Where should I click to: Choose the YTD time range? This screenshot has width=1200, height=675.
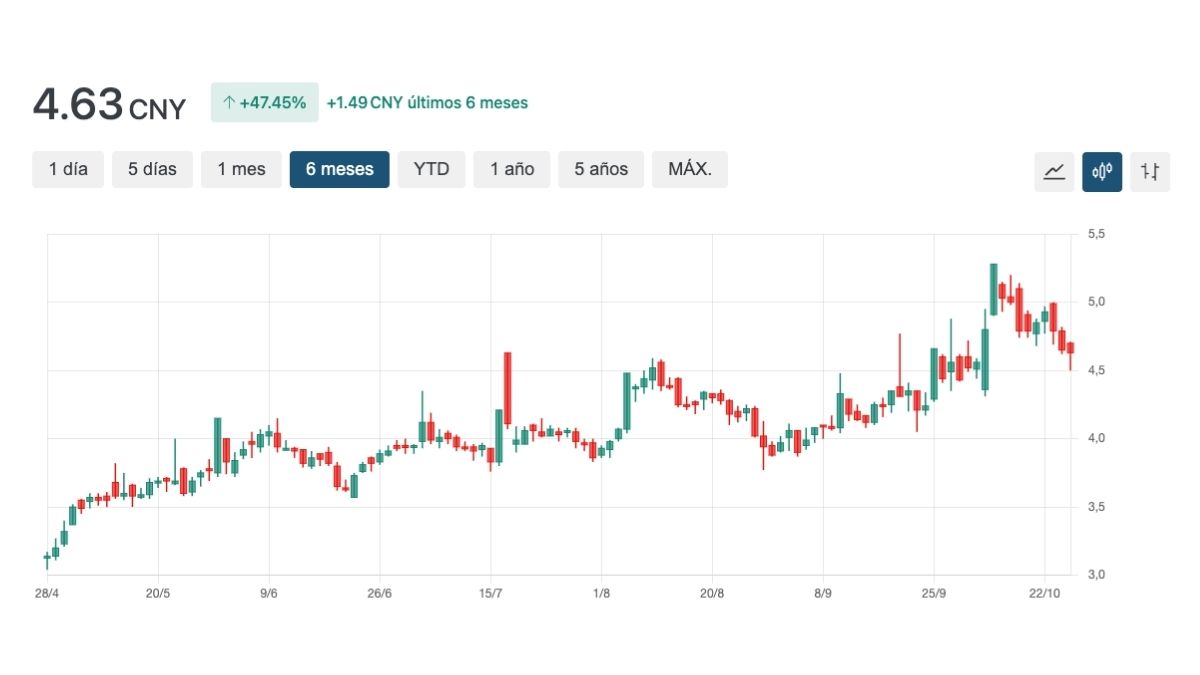pos(431,169)
